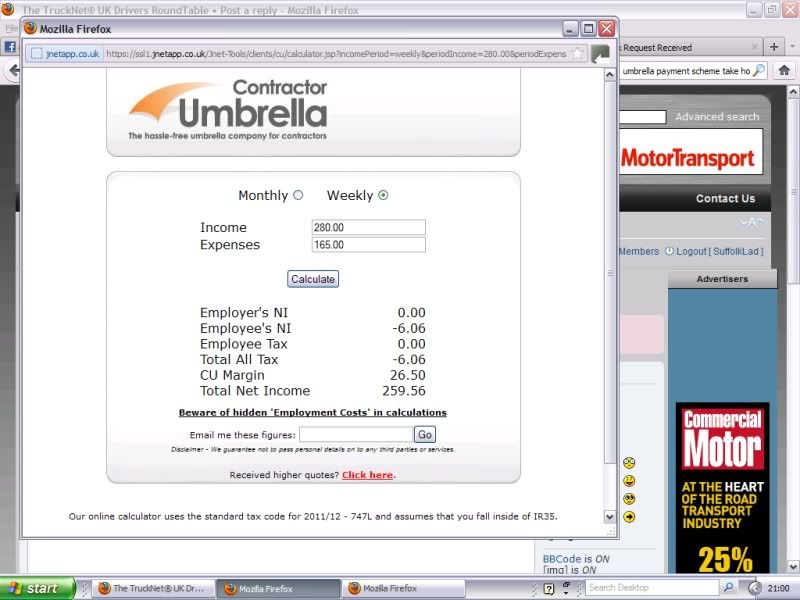Click the dashed page icon beside jnetapp.co.uk
This screenshot has height=600, width=800.
point(36,54)
